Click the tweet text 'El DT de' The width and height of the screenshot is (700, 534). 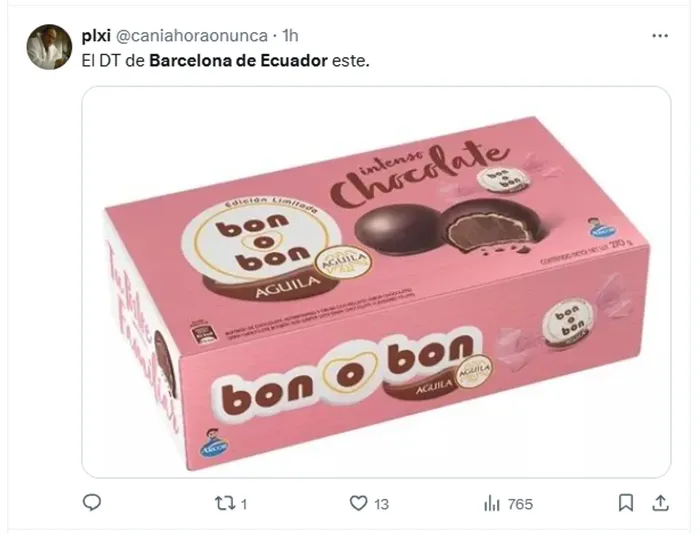click(x=113, y=61)
